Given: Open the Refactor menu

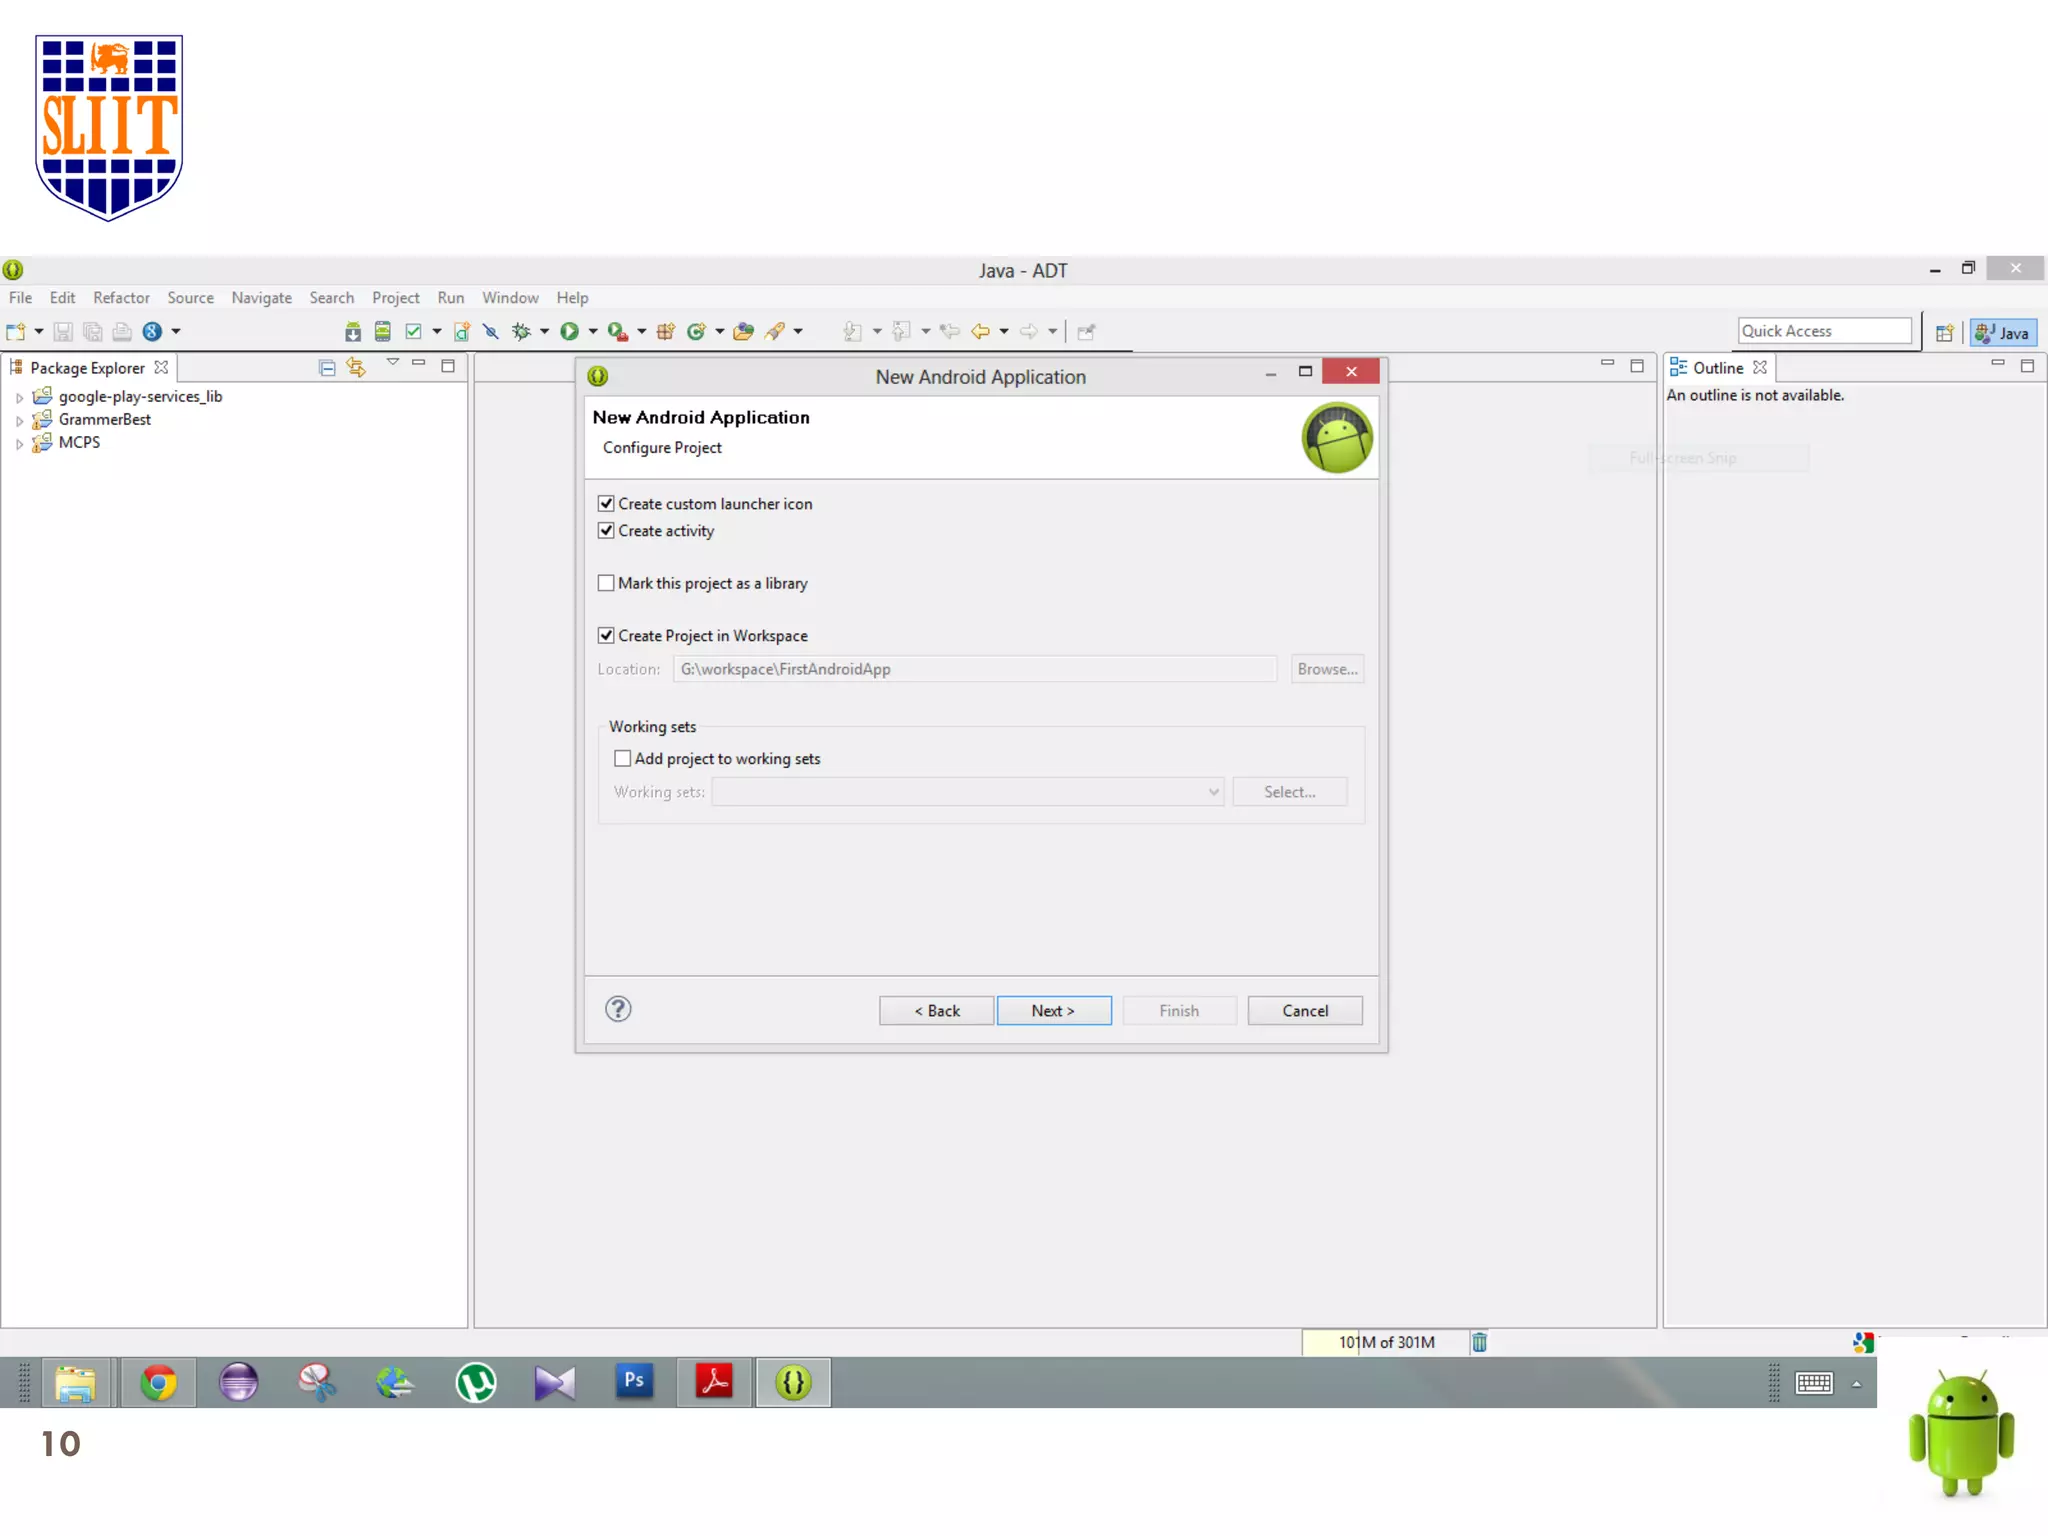Looking at the screenshot, I should (x=121, y=298).
